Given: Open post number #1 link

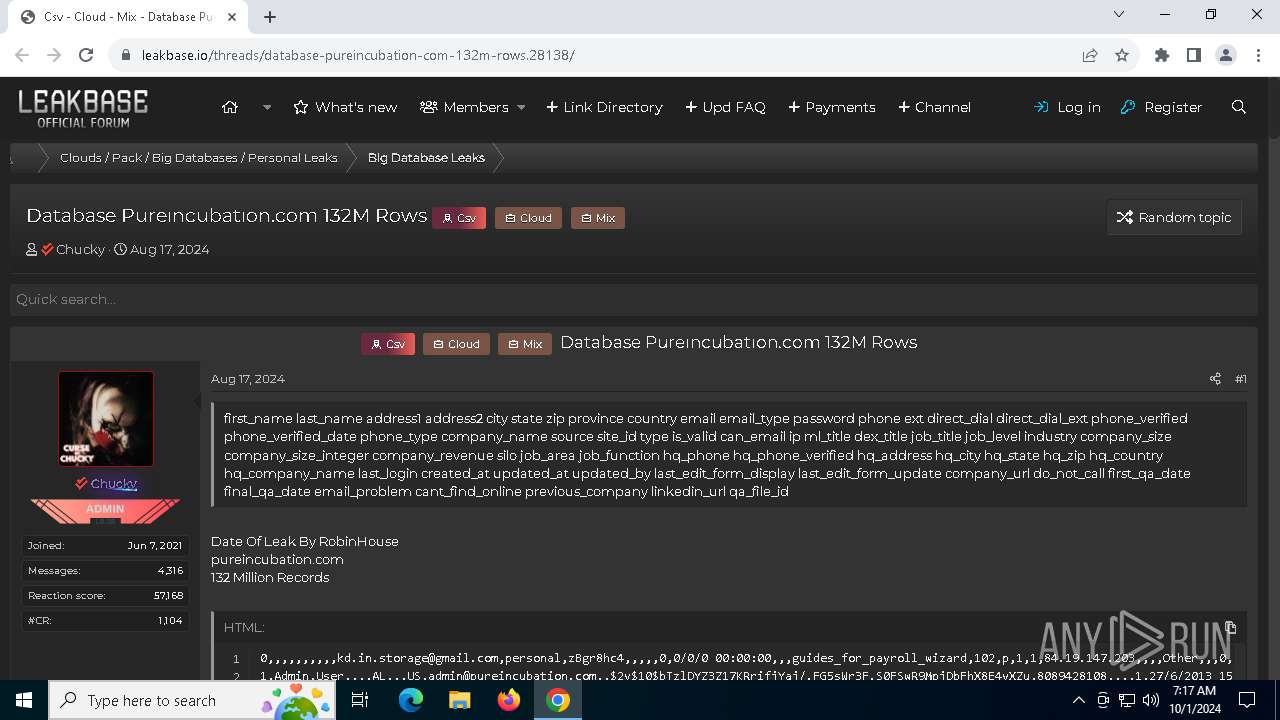Looking at the screenshot, I should point(1240,379).
